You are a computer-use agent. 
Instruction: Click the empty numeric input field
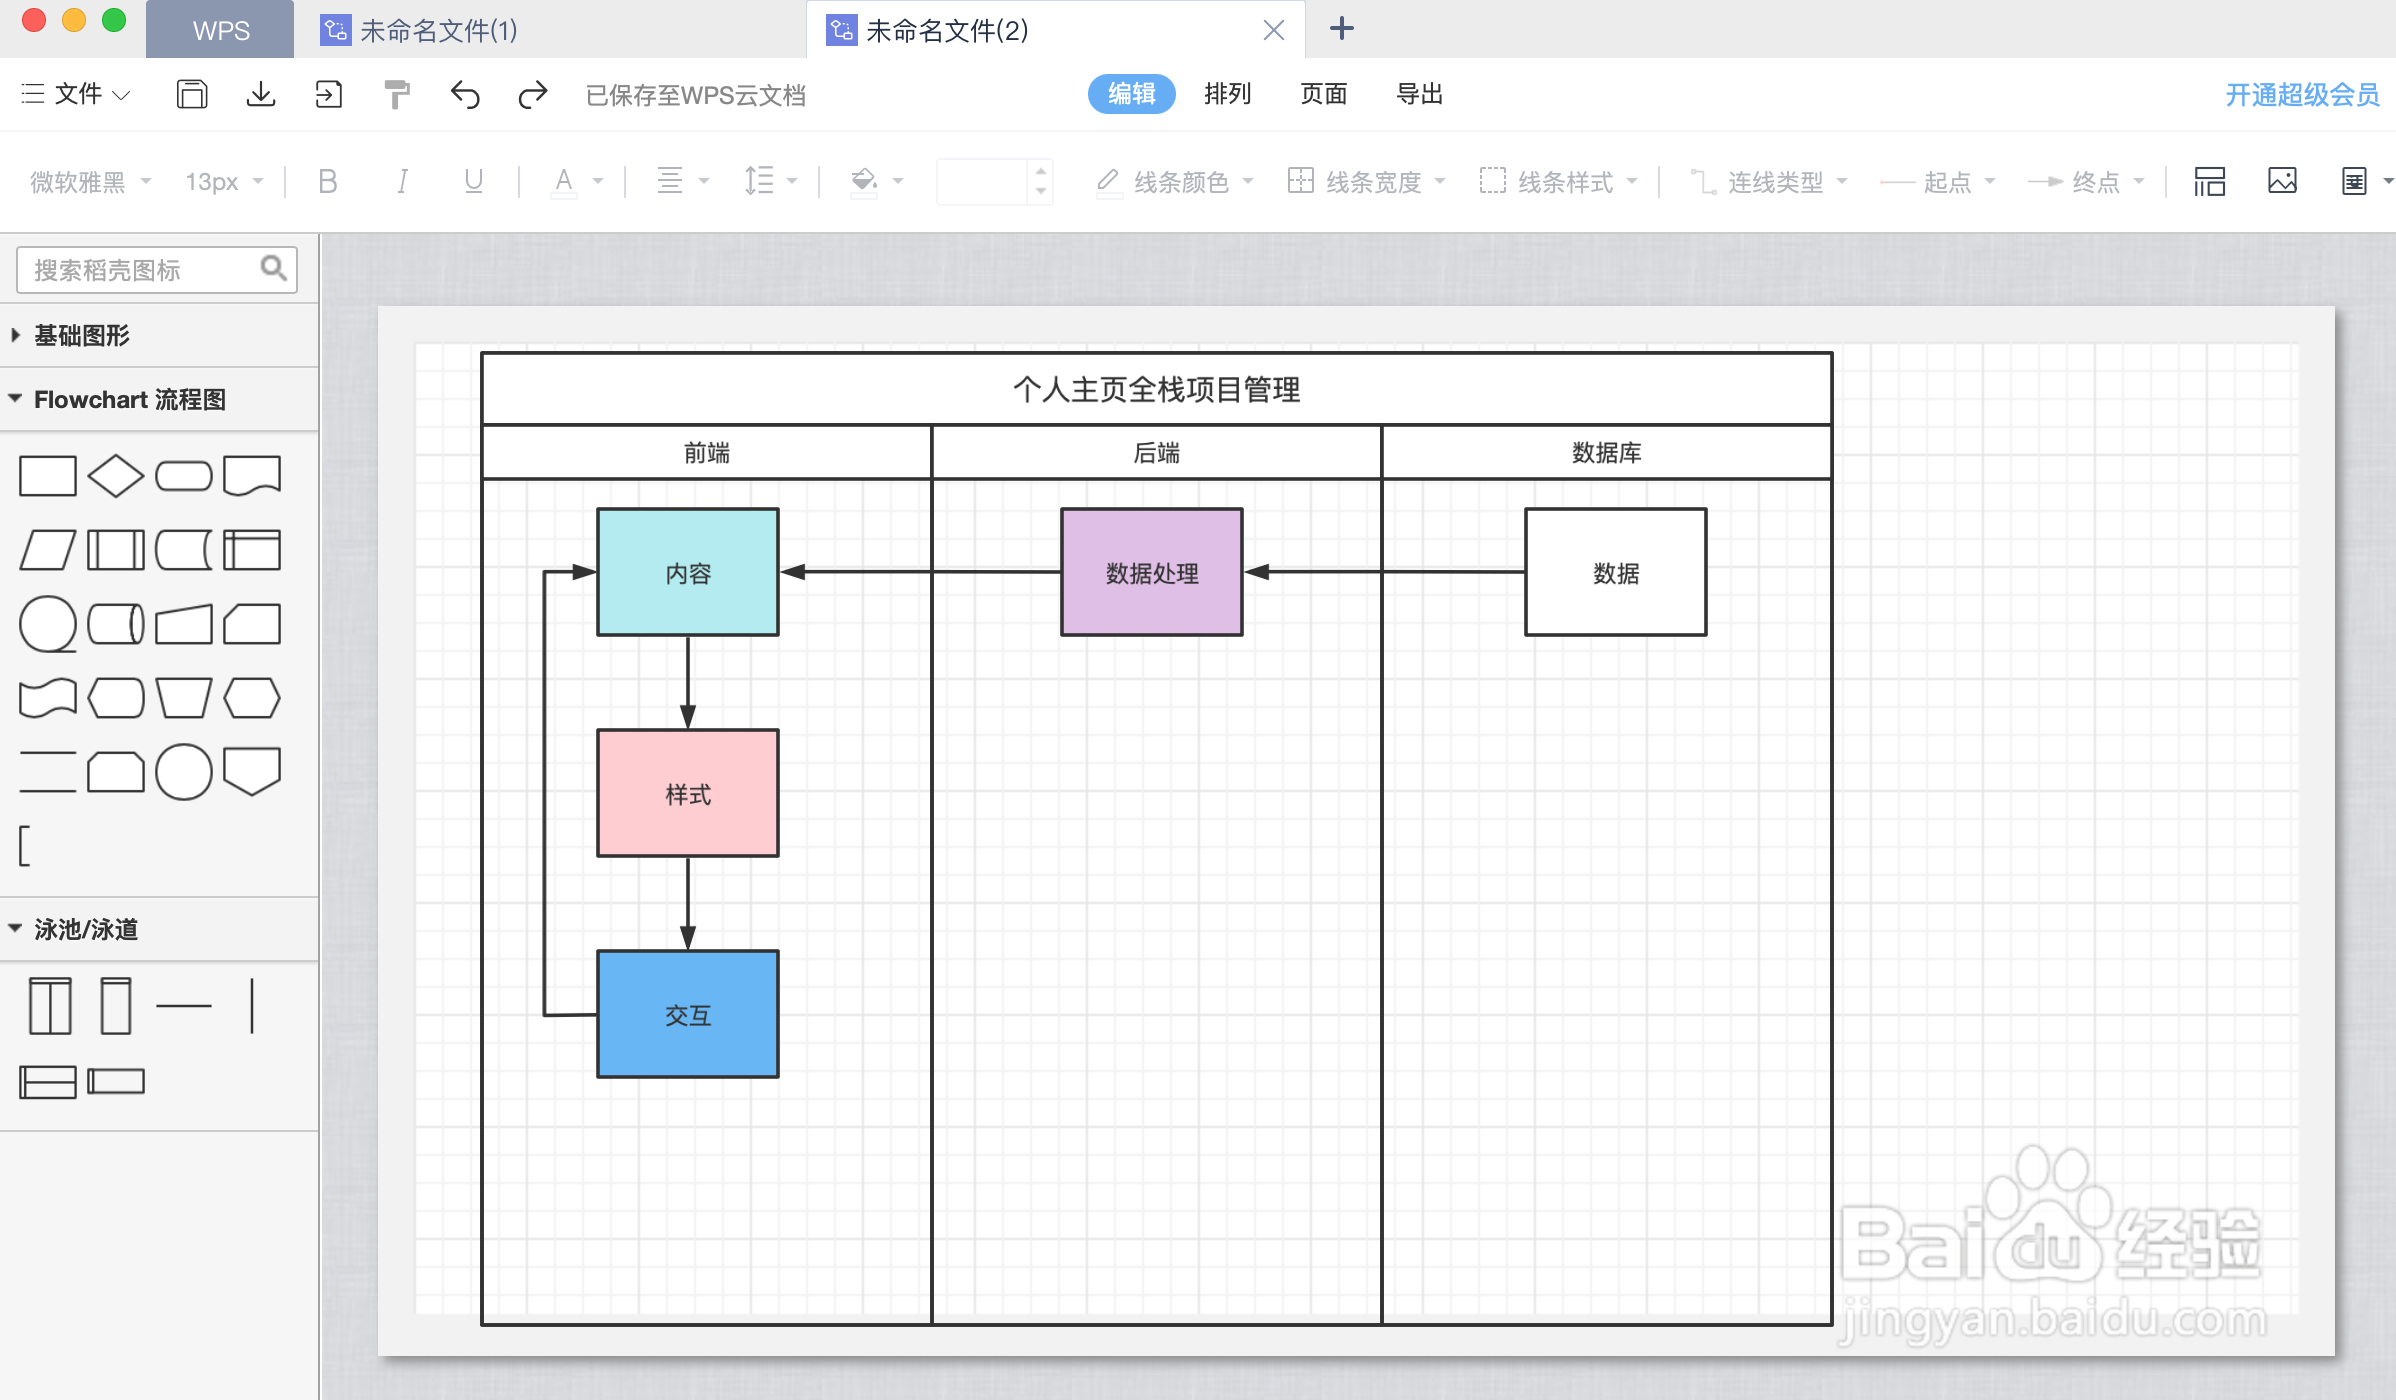click(982, 181)
